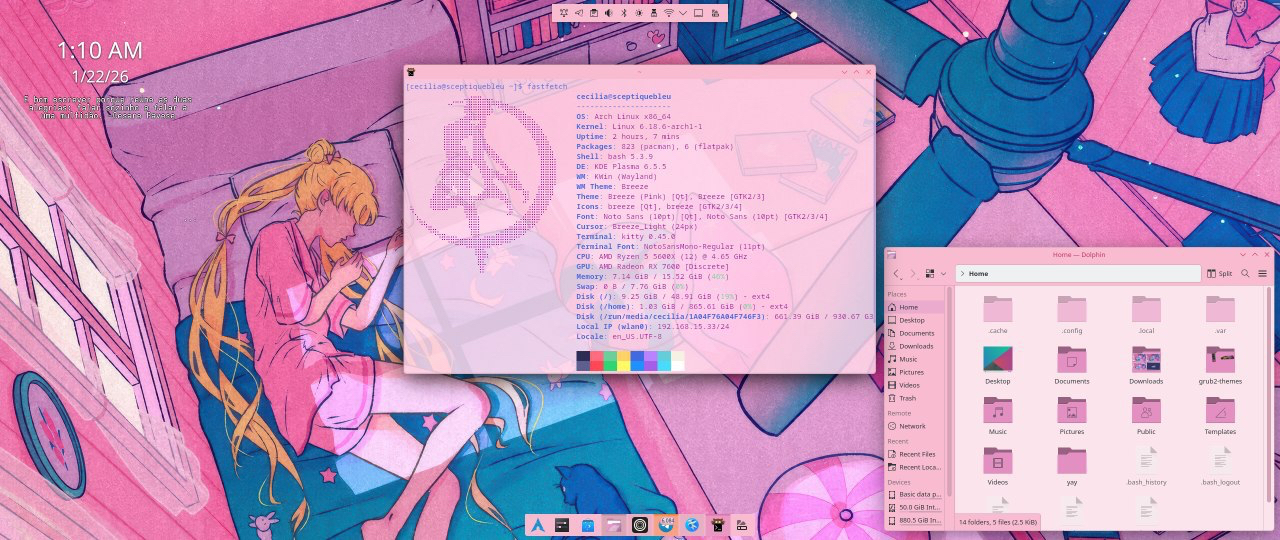The image size is (1280, 540).
Task: Open the grub2-themes folder
Action: (x=1220, y=364)
